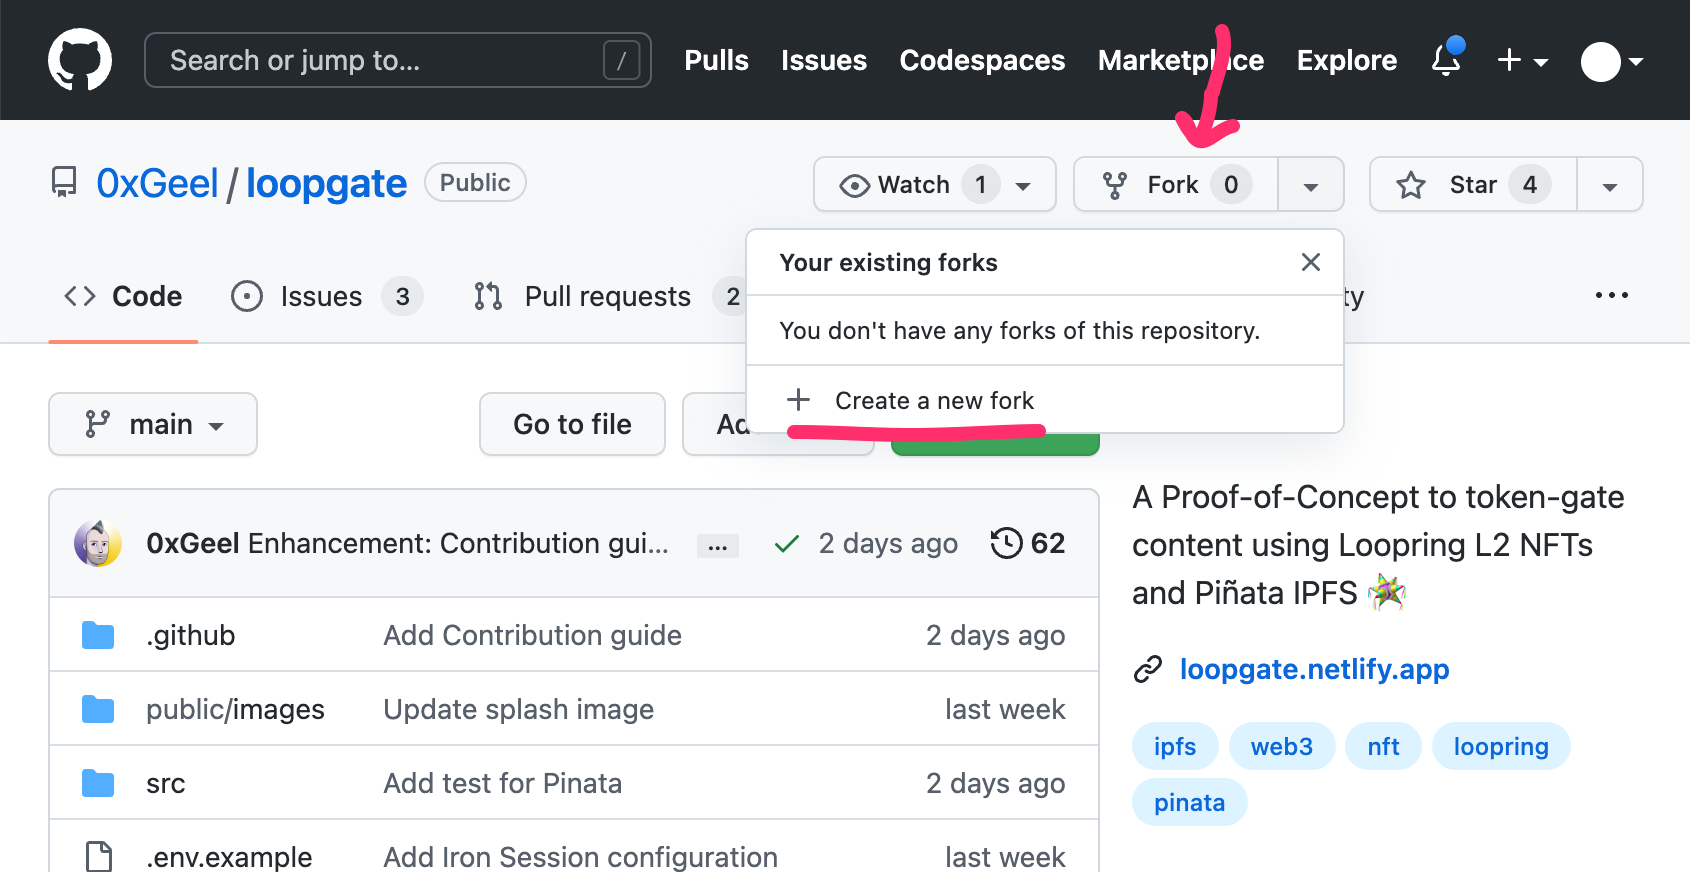Open the src folder name
The width and height of the screenshot is (1690, 872).
click(166, 783)
